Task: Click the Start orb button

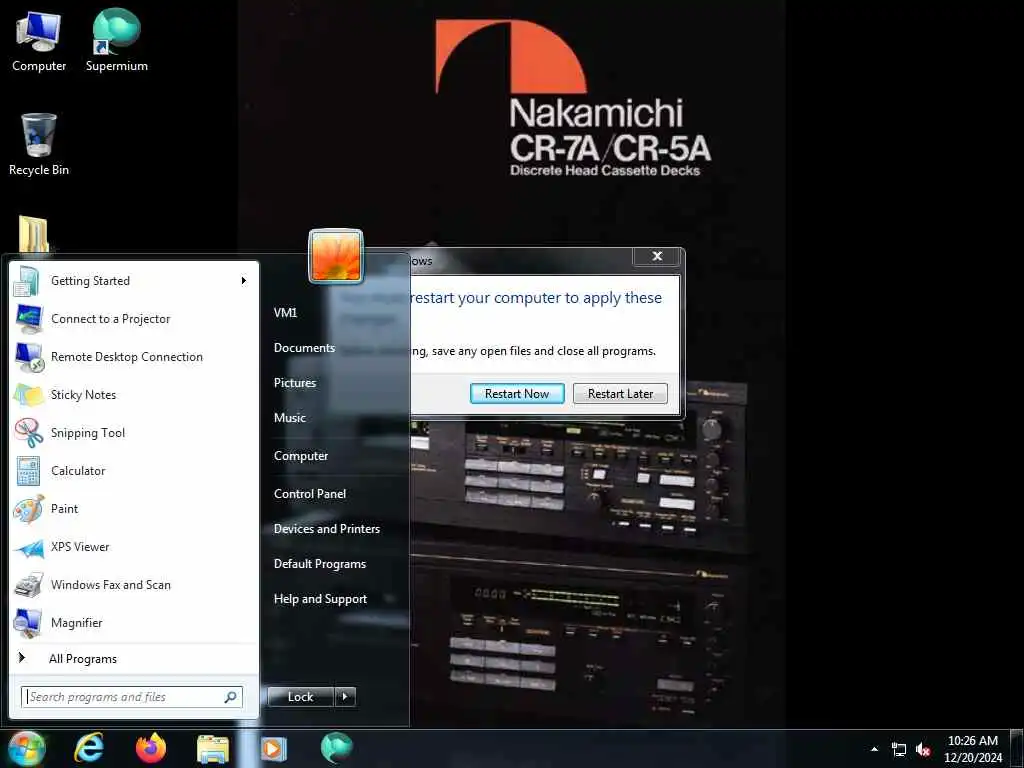Action: (27, 749)
